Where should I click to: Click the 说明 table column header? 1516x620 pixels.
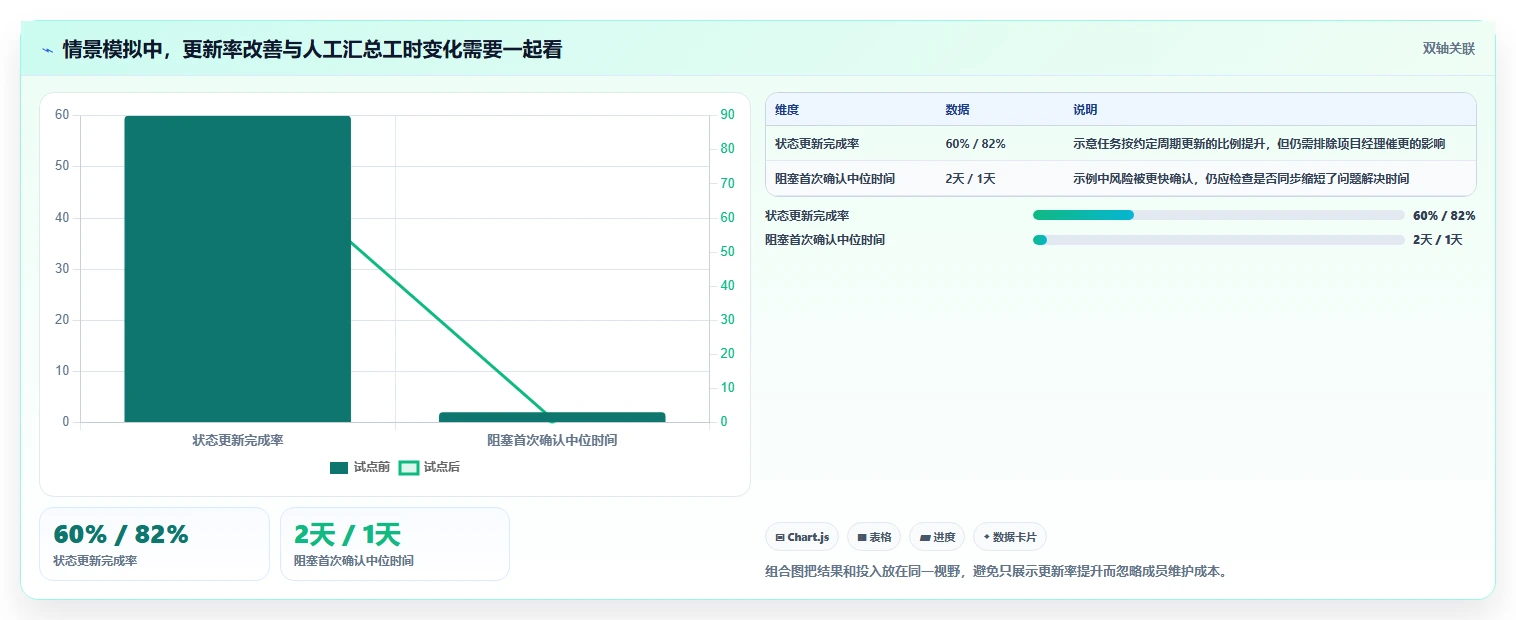click(x=1085, y=110)
